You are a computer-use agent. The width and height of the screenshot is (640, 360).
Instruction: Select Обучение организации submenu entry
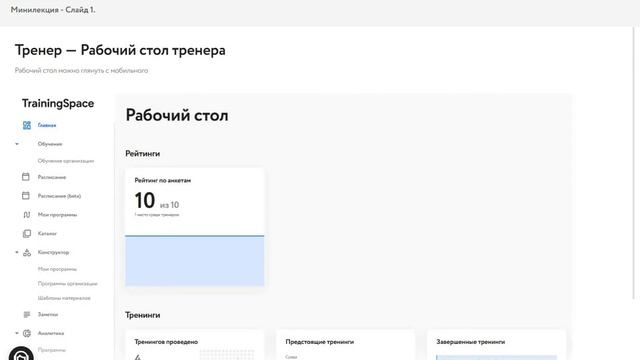66,161
